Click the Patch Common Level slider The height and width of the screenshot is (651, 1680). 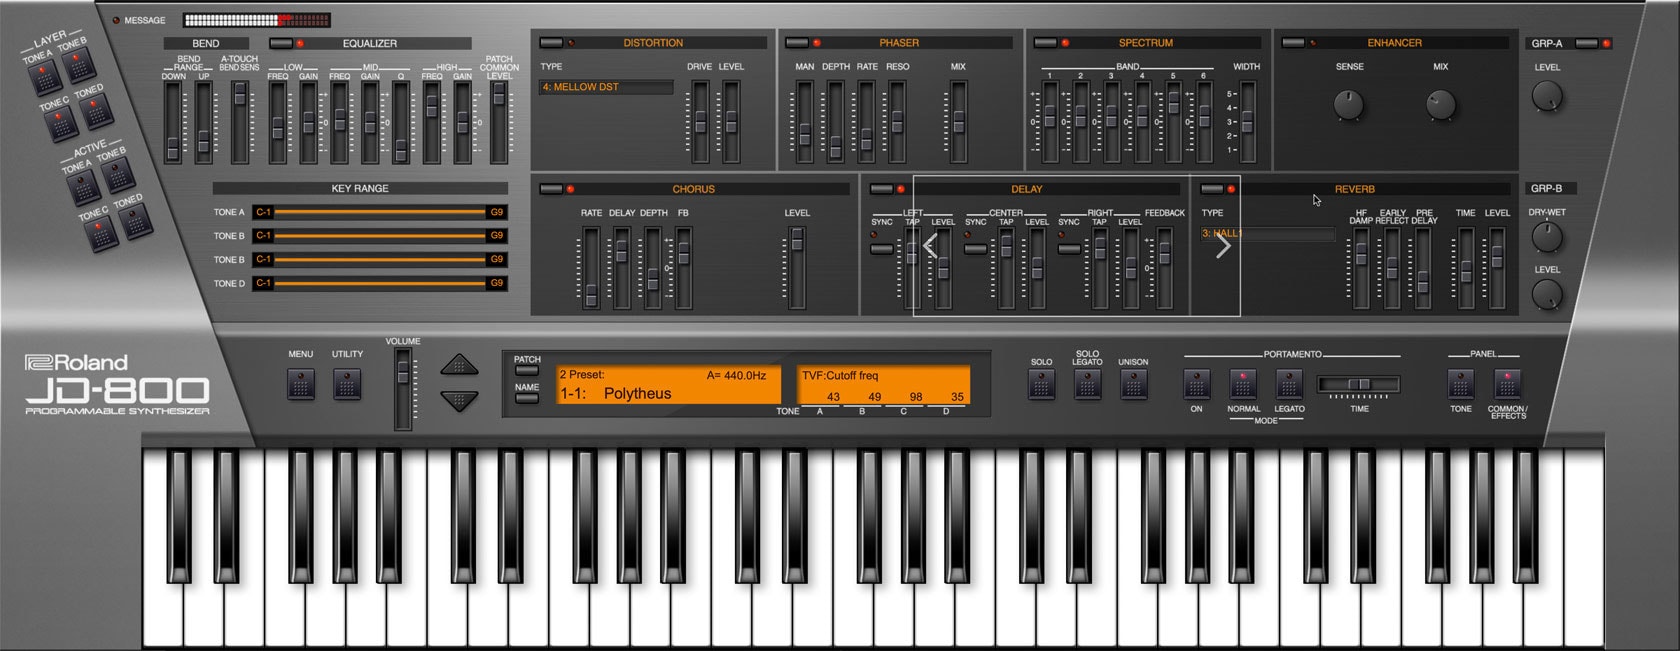[x=498, y=122]
